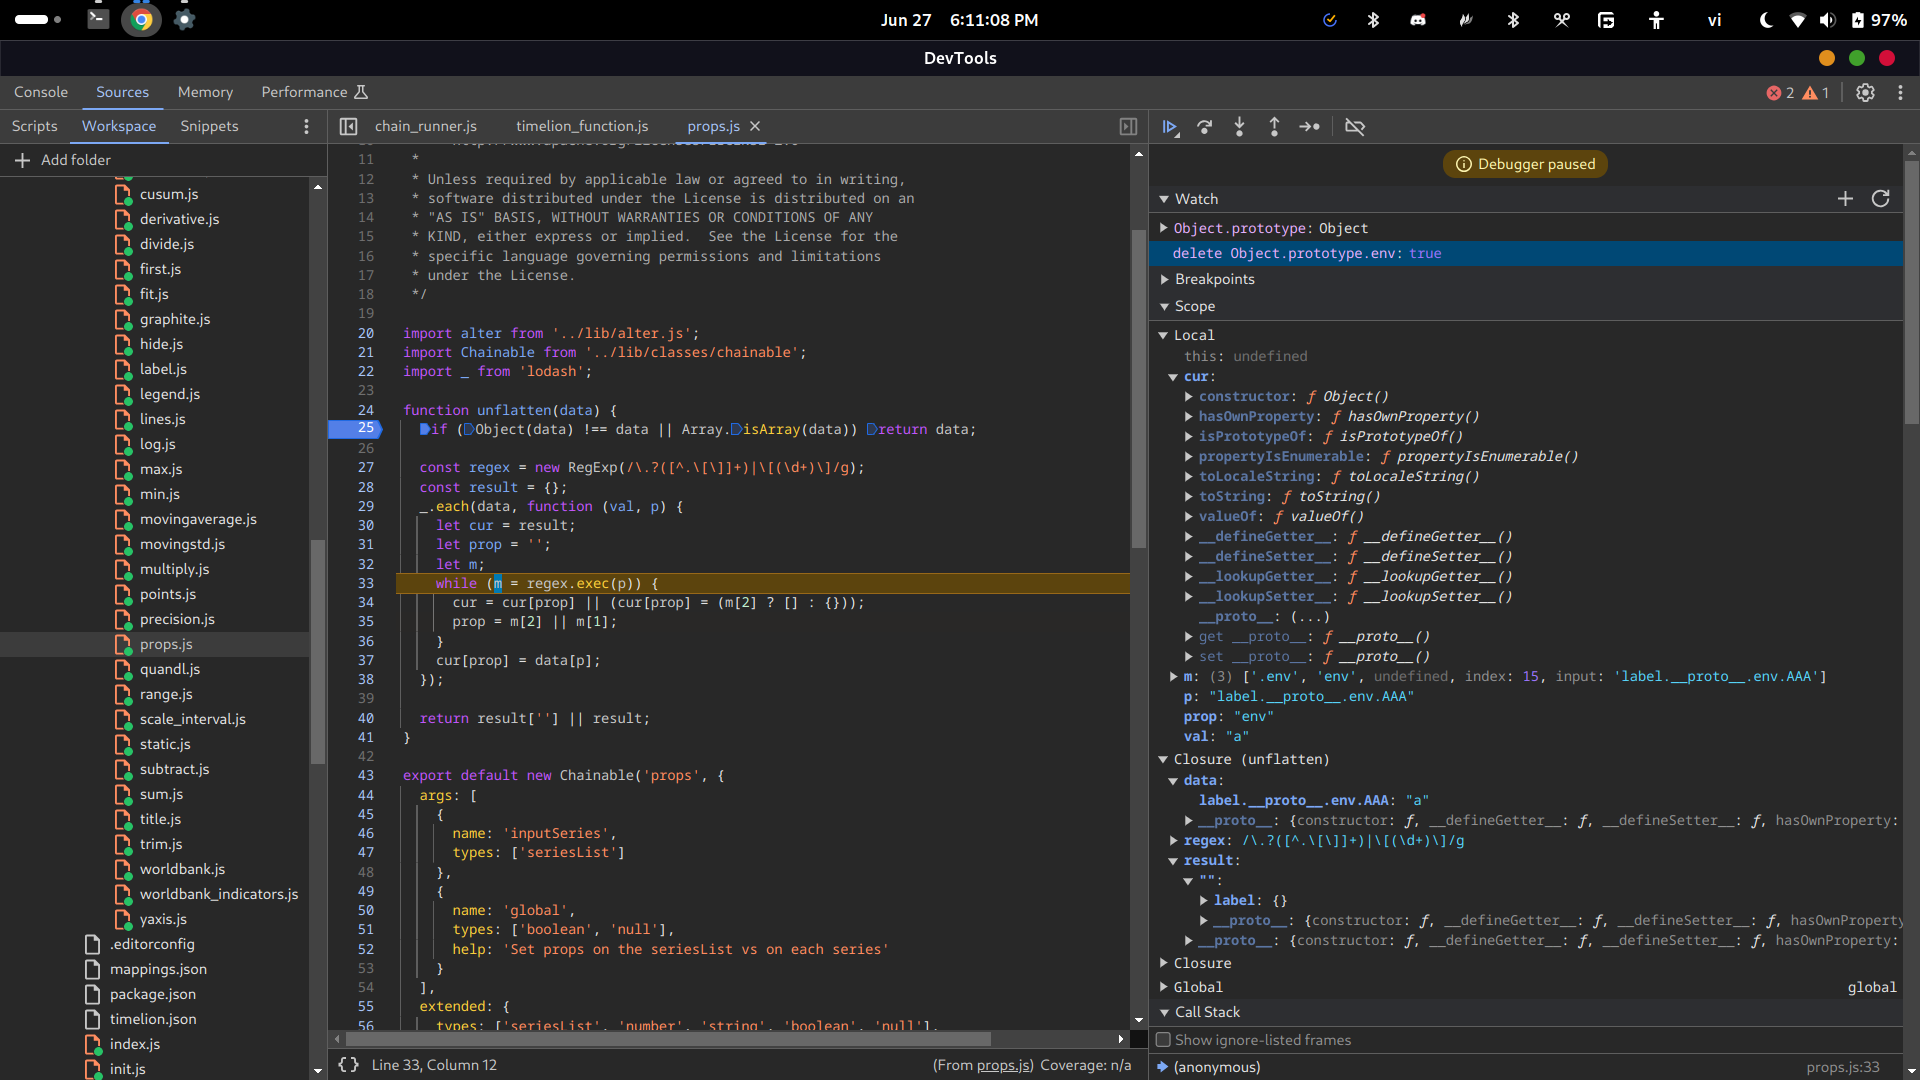Viewport: 1920px width, 1080px height.
Task: Open the Snippets navigator tab
Action: pyautogui.click(x=209, y=126)
